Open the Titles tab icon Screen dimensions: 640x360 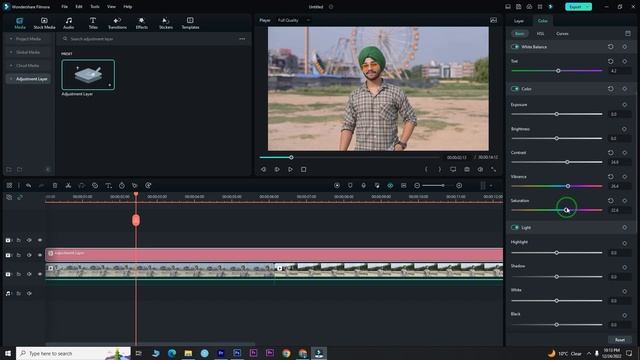pyautogui.click(x=93, y=20)
